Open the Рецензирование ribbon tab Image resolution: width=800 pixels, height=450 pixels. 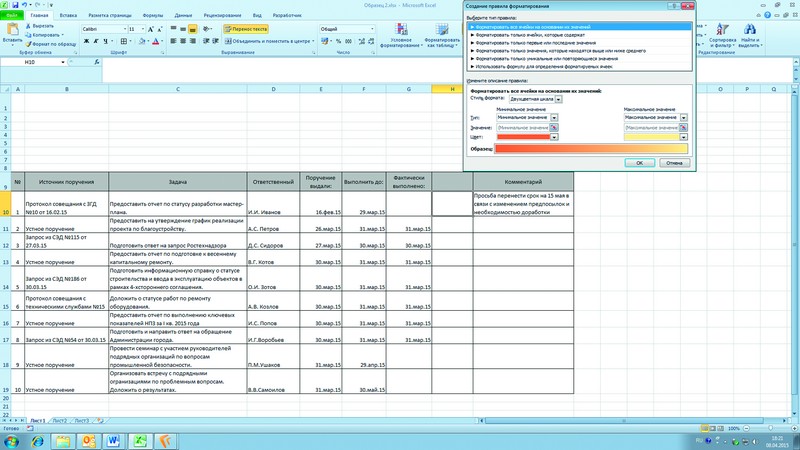pyautogui.click(x=222, y=15)
